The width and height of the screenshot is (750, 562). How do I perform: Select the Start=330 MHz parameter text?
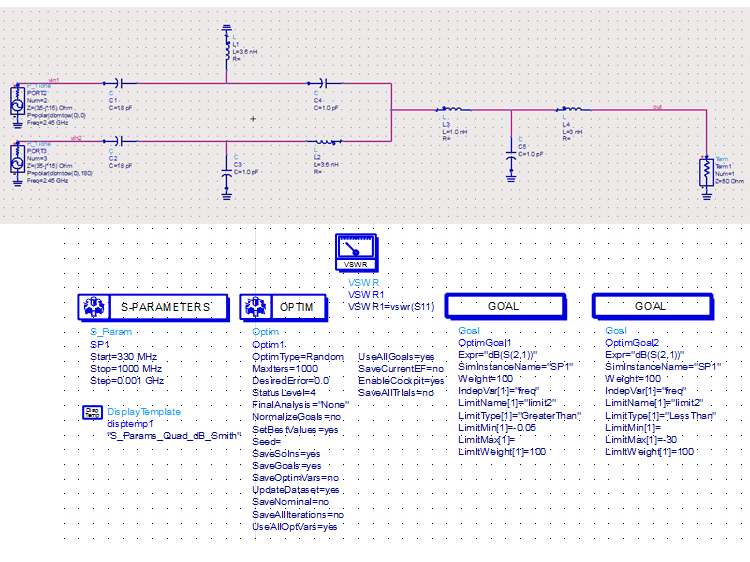[123, 357]
